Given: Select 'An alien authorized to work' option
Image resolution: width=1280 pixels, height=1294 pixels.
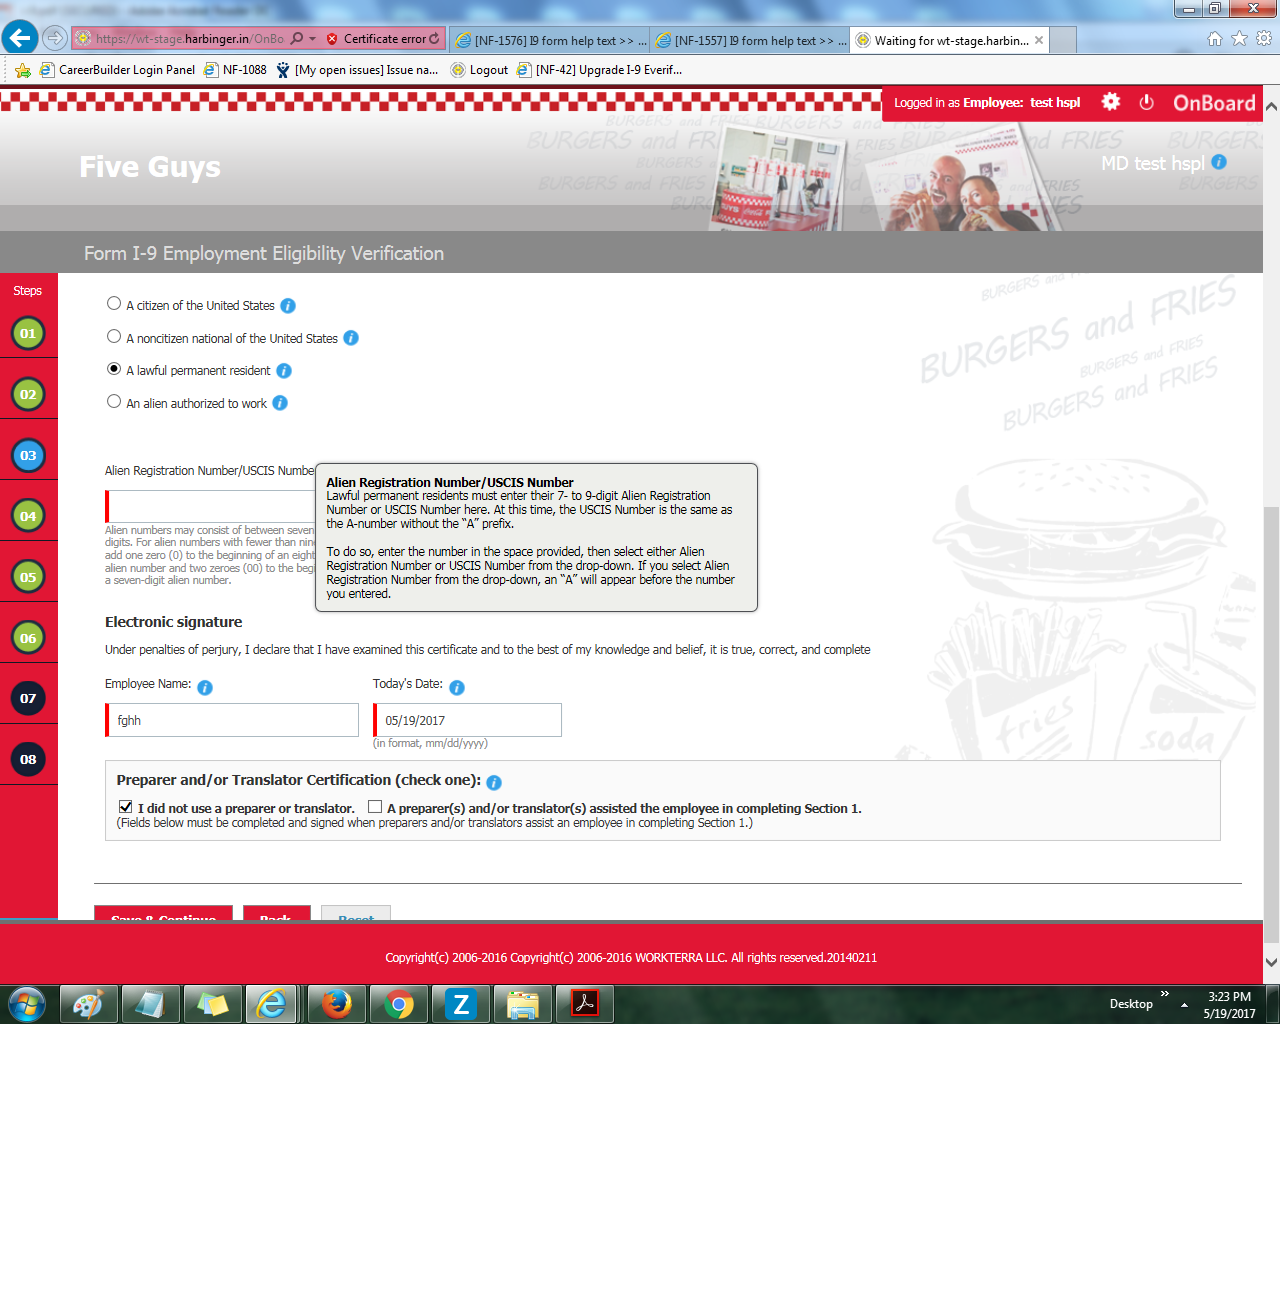Looking at the screenshot, I should pyautogui.click(x=114, y=402).
